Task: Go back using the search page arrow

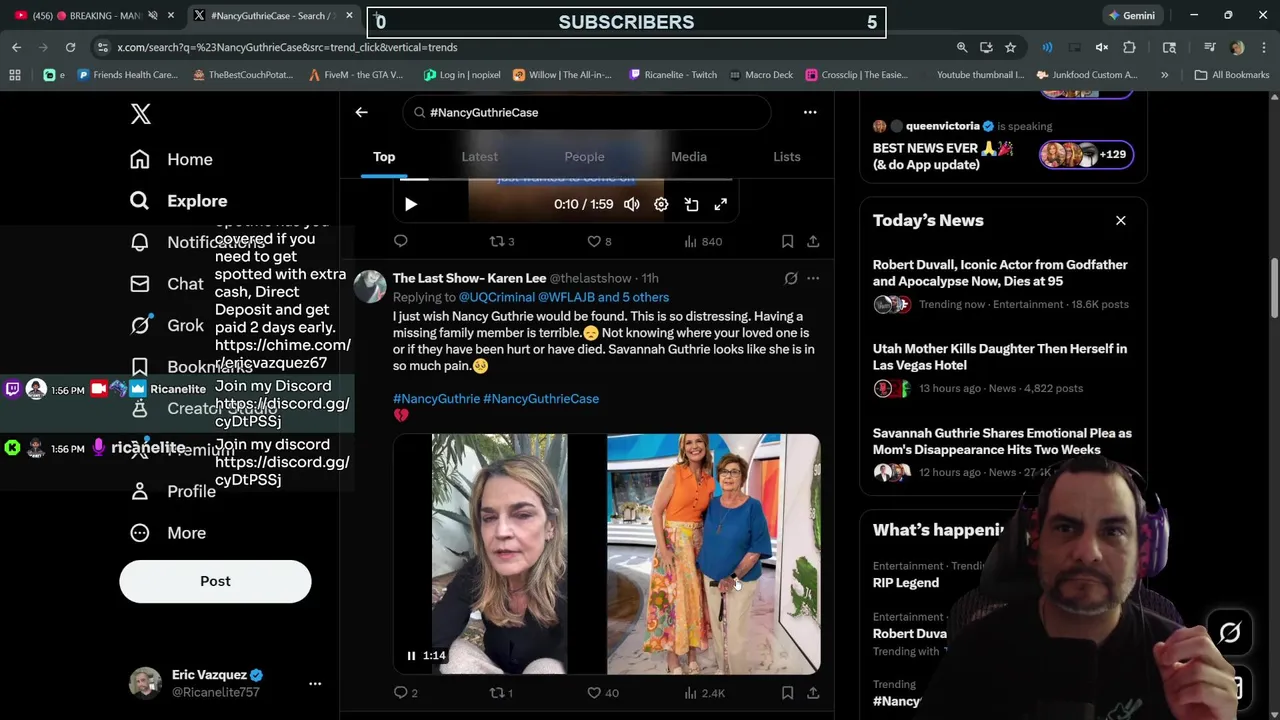Action: [361, 112]
